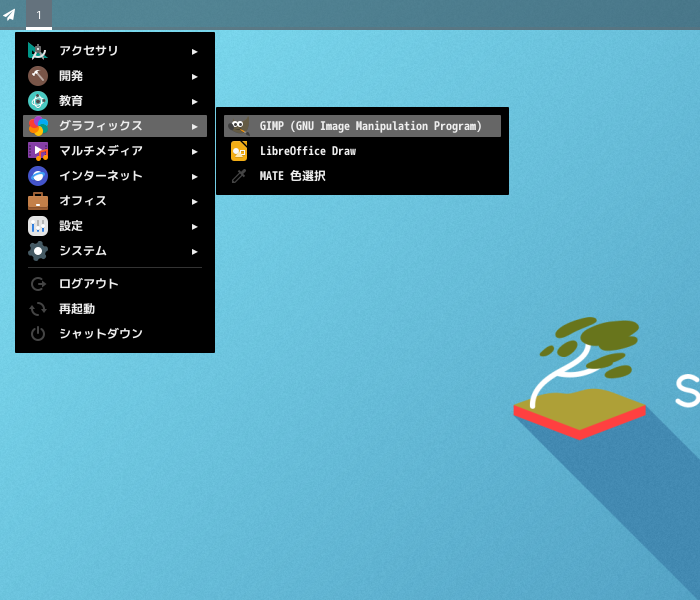700x600 pixels.
Task: Open the システム menu entry
Action: pos(115,251)
